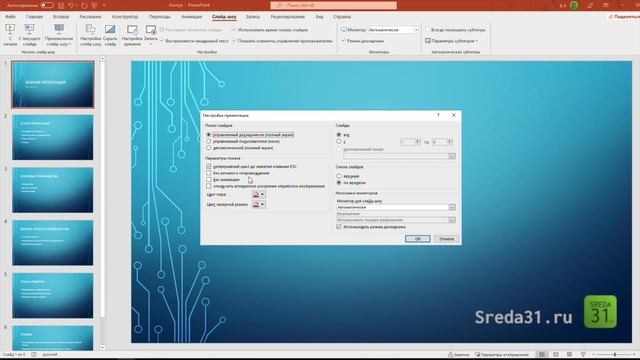The height and width of the screenshot is (360, 640).
Task: Toggle loop continuously until Esc checkbox
Action: pyautogui.click(x=209, y=167)
